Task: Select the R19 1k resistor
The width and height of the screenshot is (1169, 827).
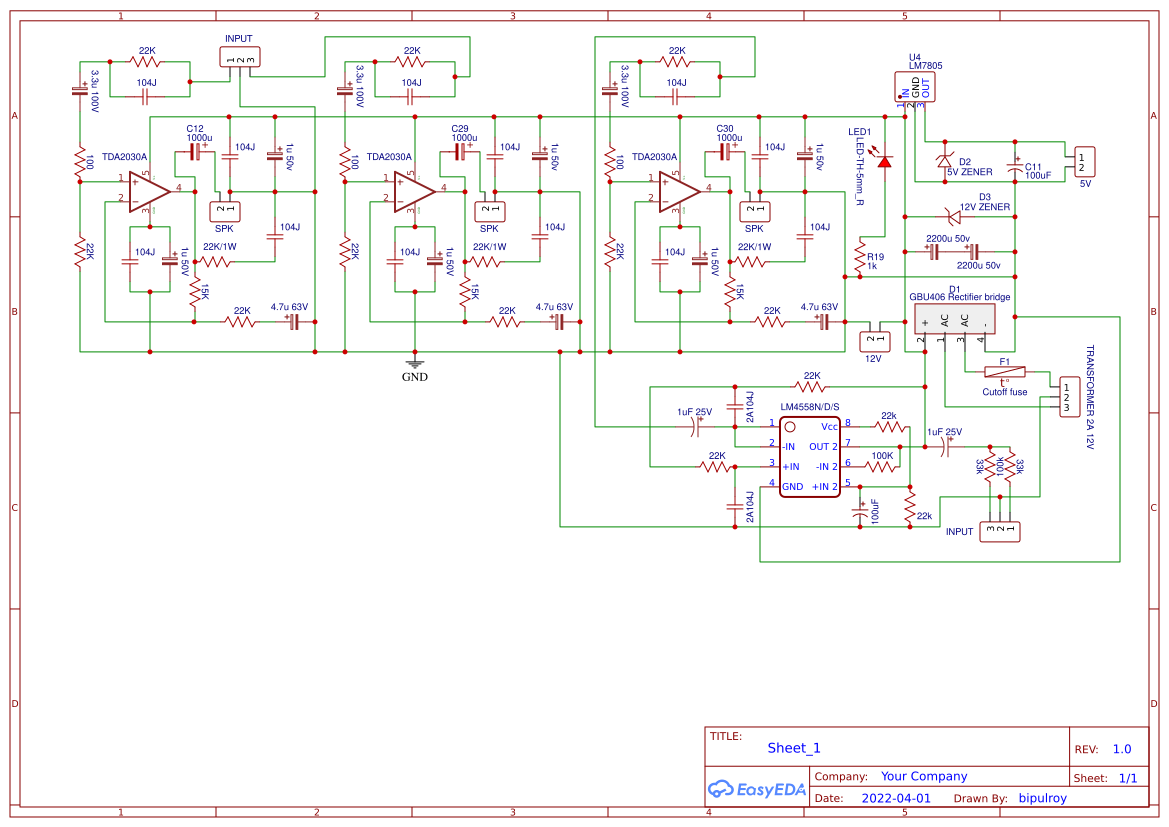Action: 862,255
